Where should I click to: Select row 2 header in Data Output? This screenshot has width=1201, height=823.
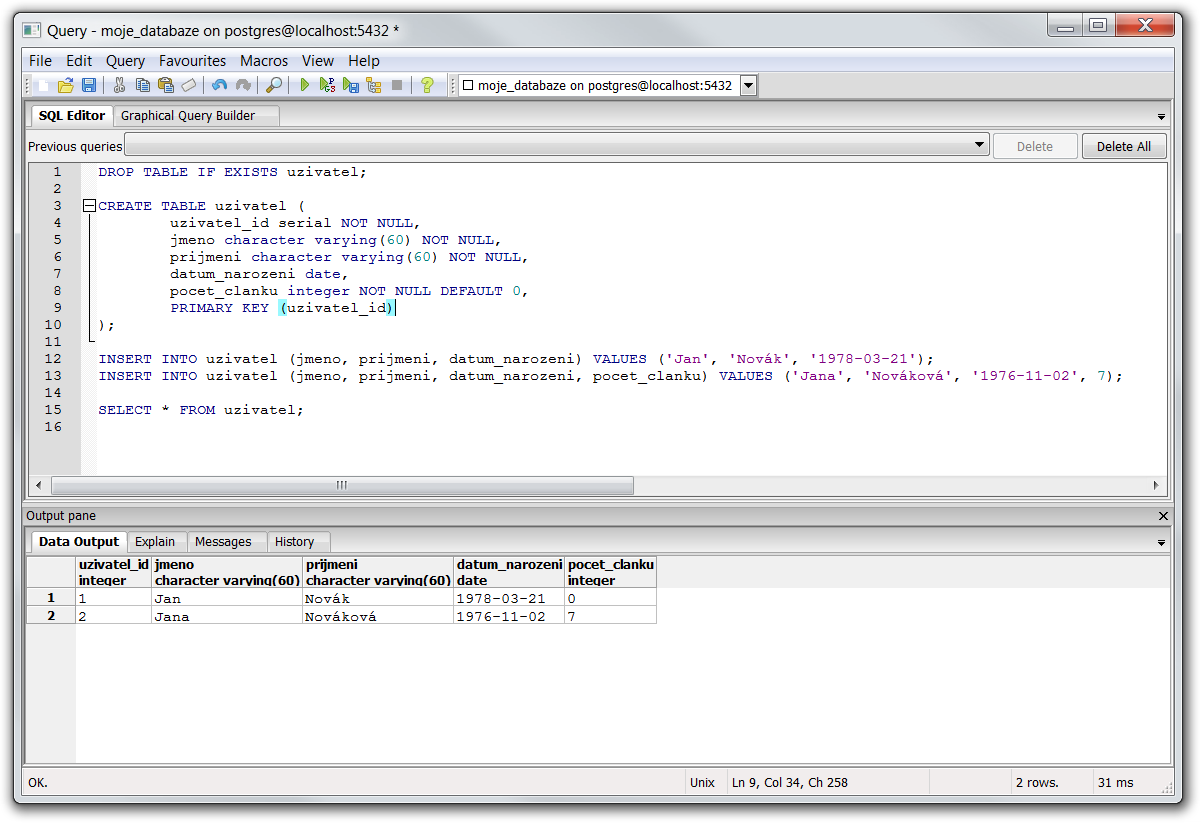51,616
